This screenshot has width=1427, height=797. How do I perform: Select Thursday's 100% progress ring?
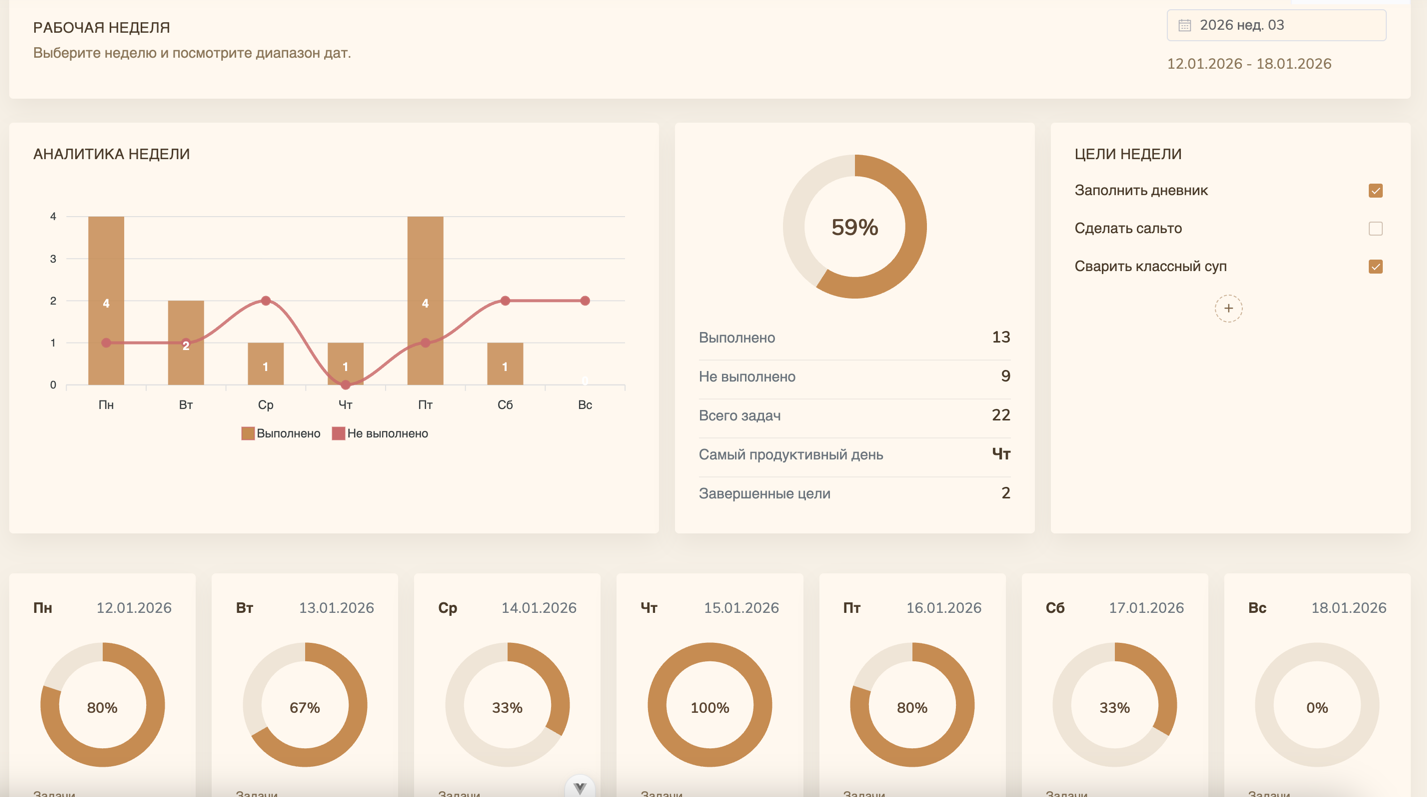pos(709,706)
